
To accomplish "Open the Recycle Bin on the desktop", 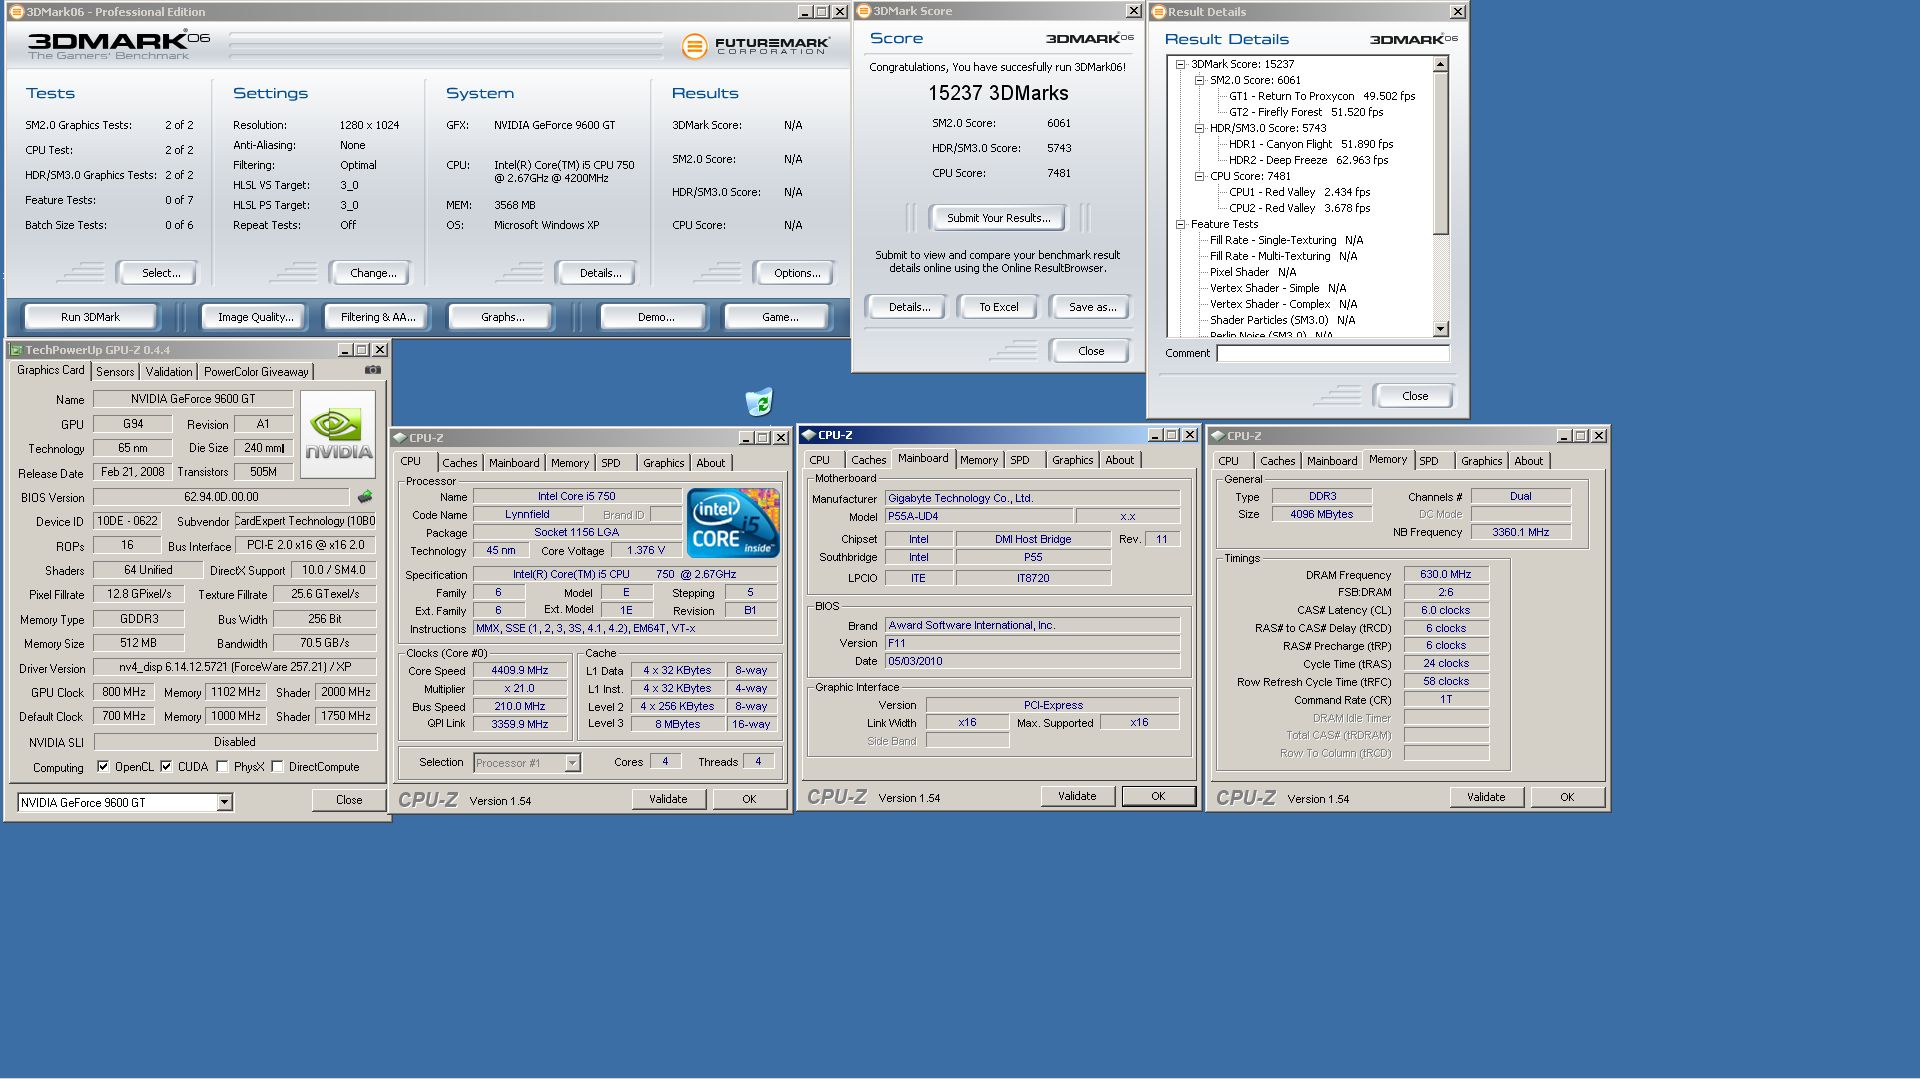I will [x=759, y=402].
